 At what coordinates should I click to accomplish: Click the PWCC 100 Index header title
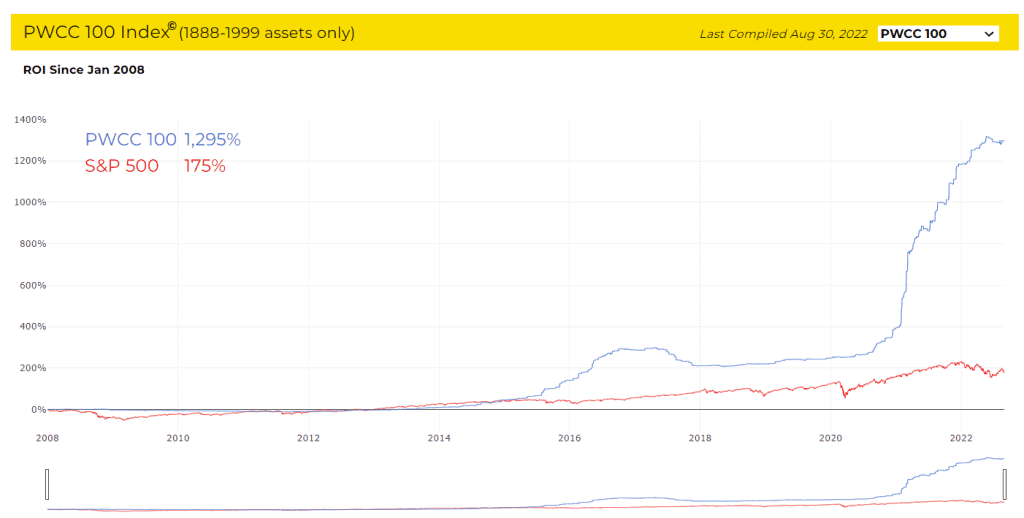94,33
